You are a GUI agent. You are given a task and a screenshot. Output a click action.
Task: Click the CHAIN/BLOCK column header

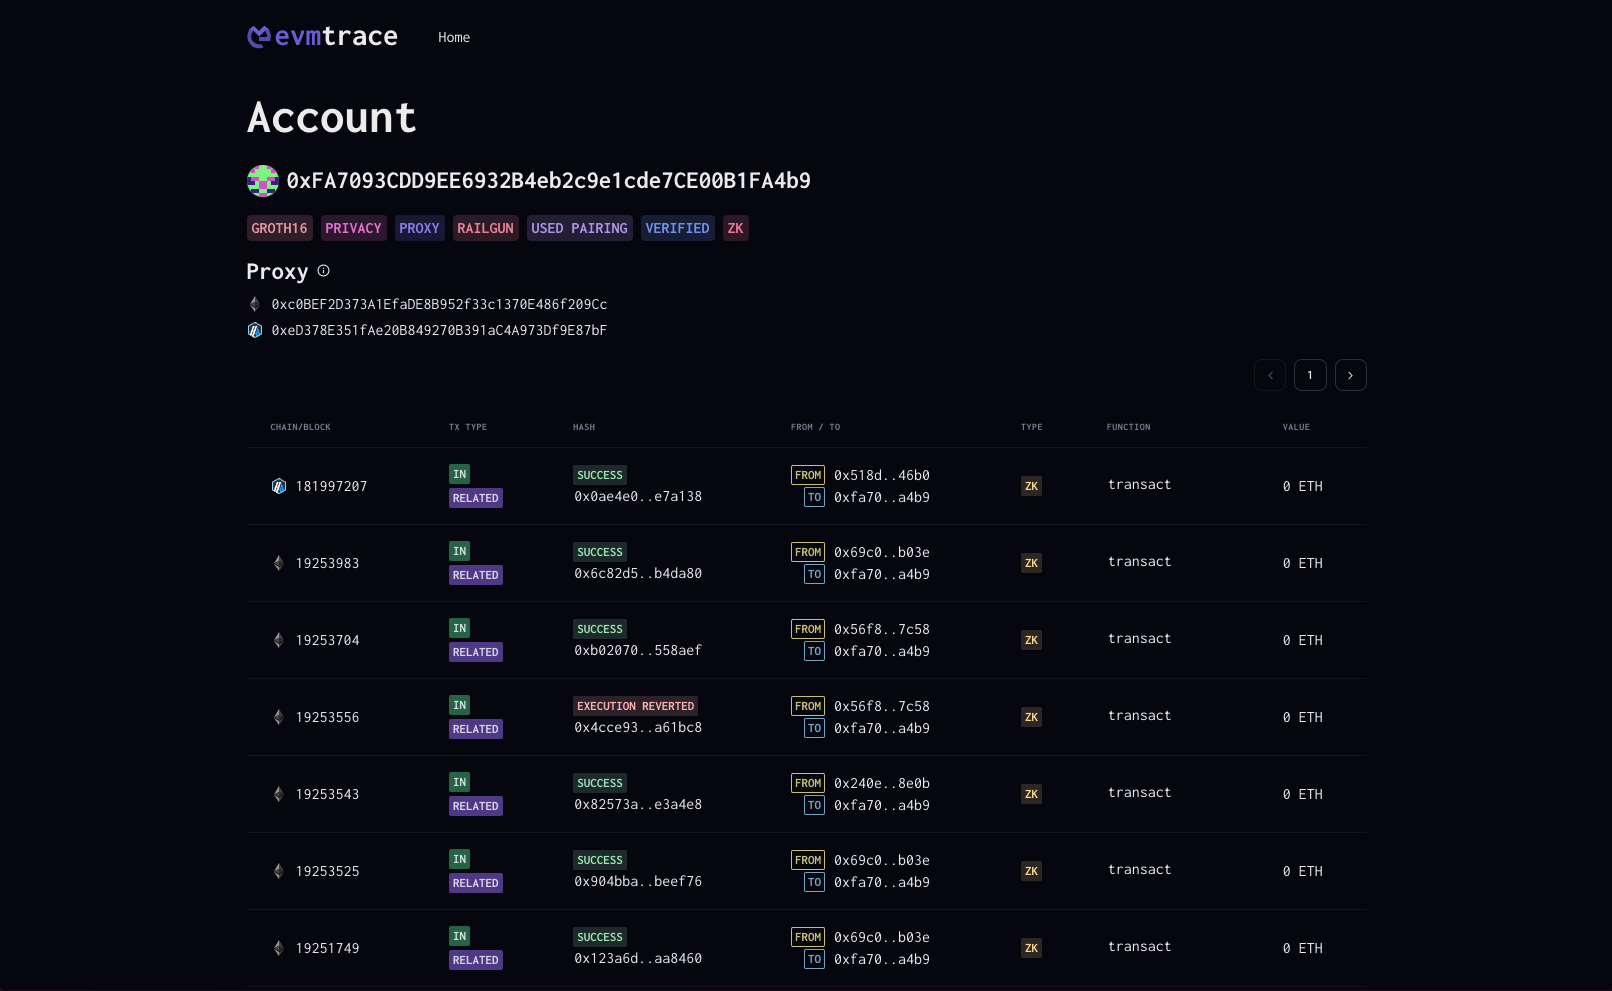(x=300, y=427)
